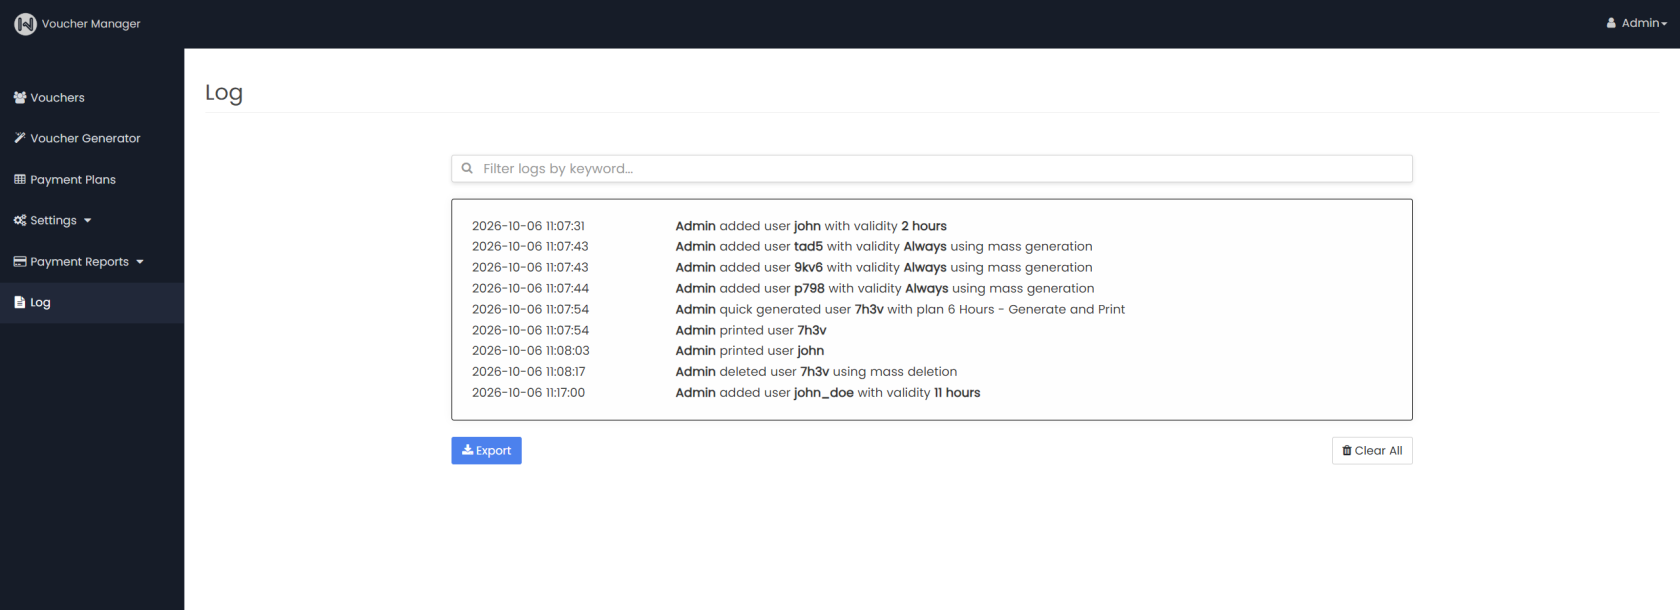Click the Admin user icon in top bar
The image size is (1680, 610).
tap(1611, 23)
